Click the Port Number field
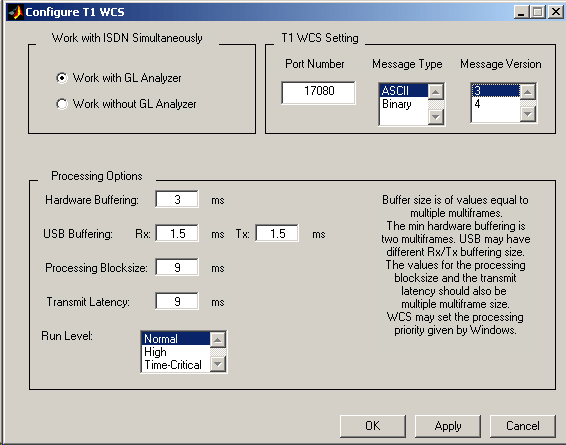 pyautogui.click(x=318, y=92)
